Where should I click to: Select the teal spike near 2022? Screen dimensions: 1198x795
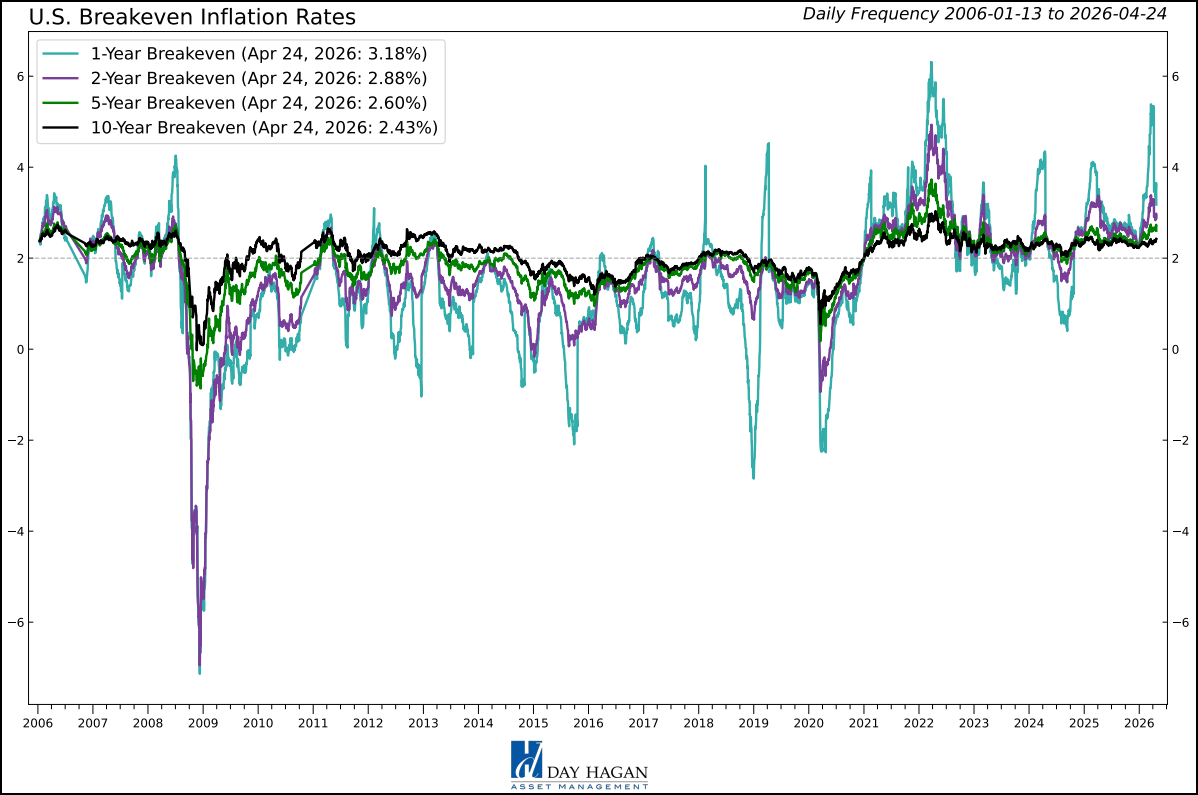[x=932, y=62]
